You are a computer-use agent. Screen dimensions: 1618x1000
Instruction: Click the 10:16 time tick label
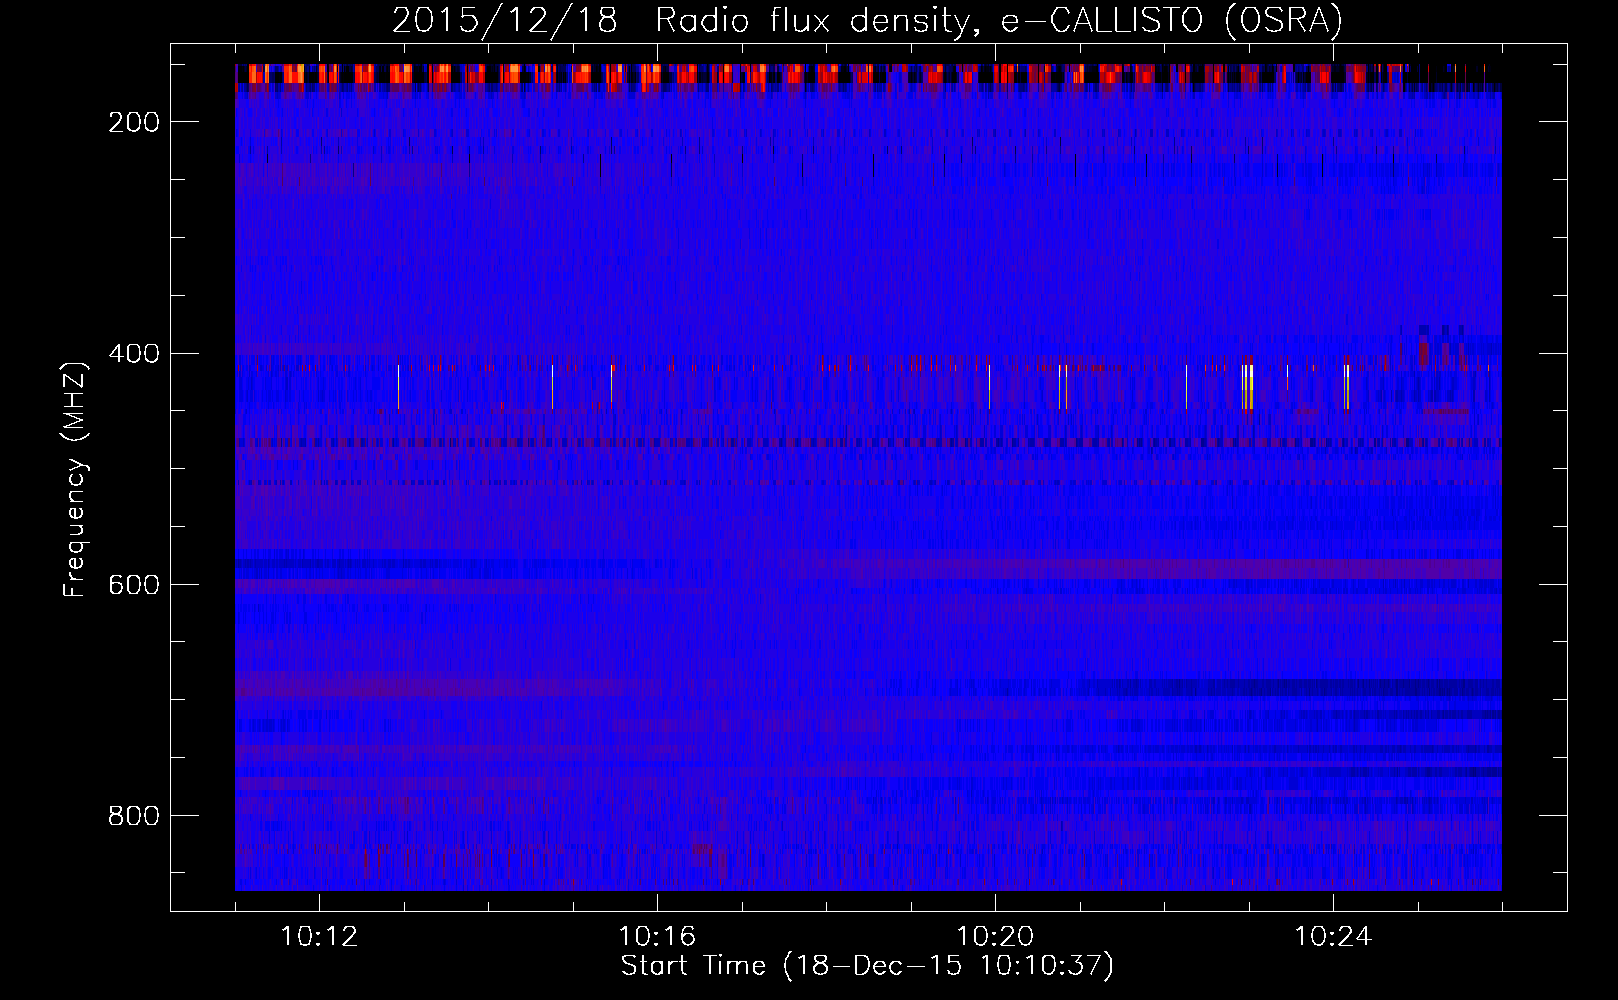point(657,937)
